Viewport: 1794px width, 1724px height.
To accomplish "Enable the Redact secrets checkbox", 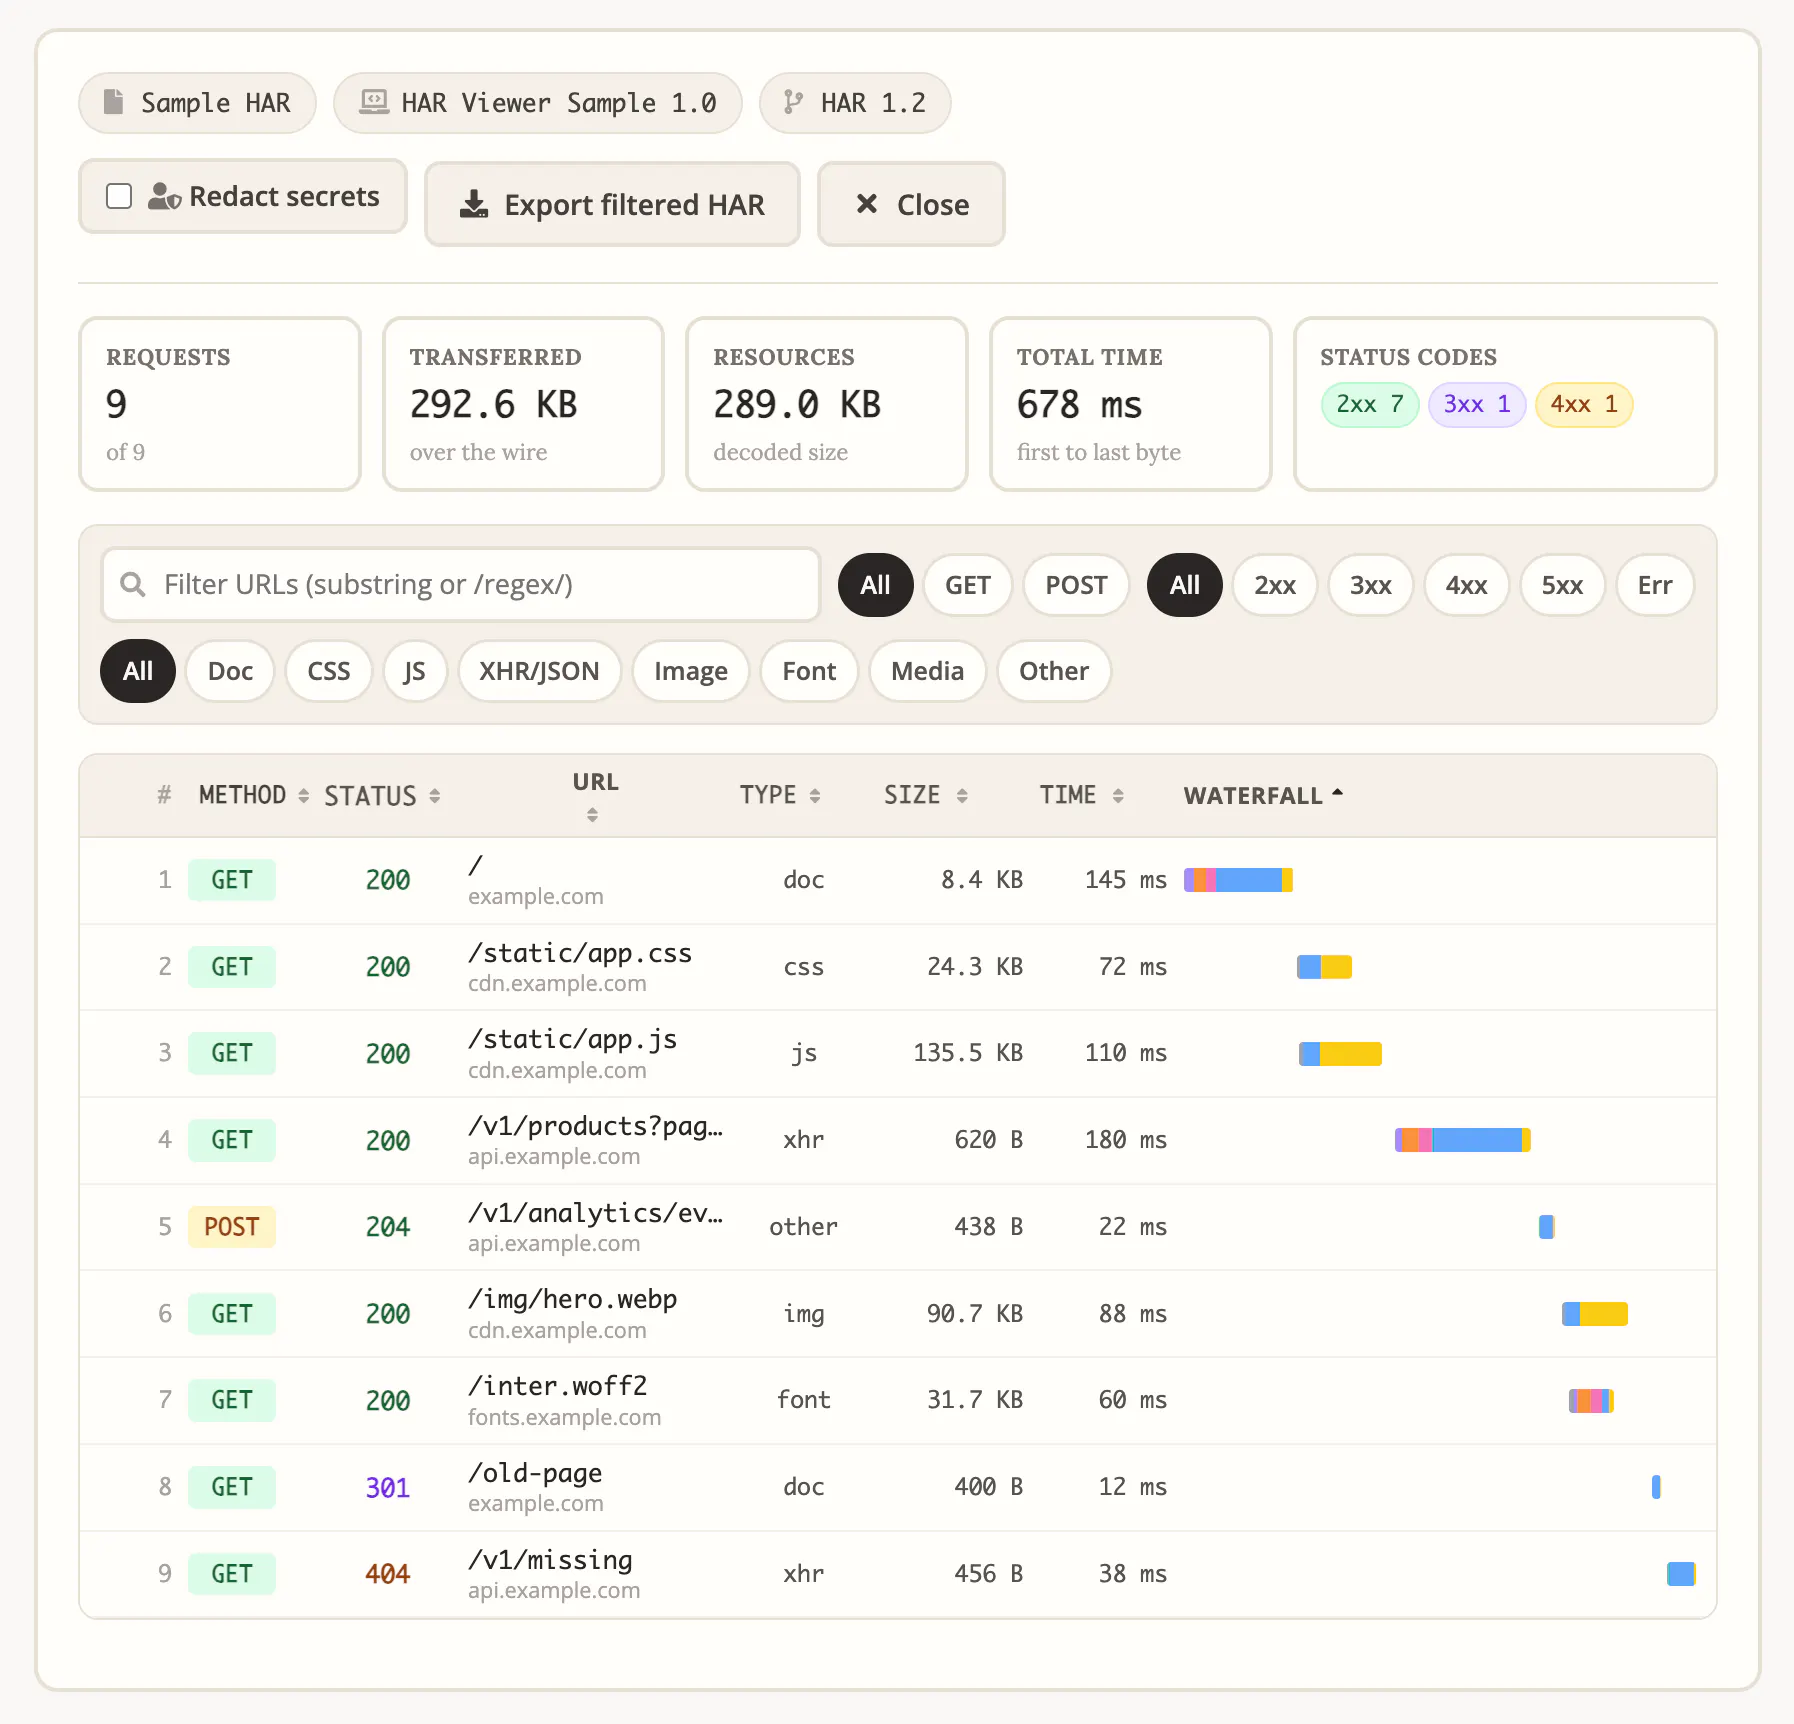I will [x=119, y=196].
